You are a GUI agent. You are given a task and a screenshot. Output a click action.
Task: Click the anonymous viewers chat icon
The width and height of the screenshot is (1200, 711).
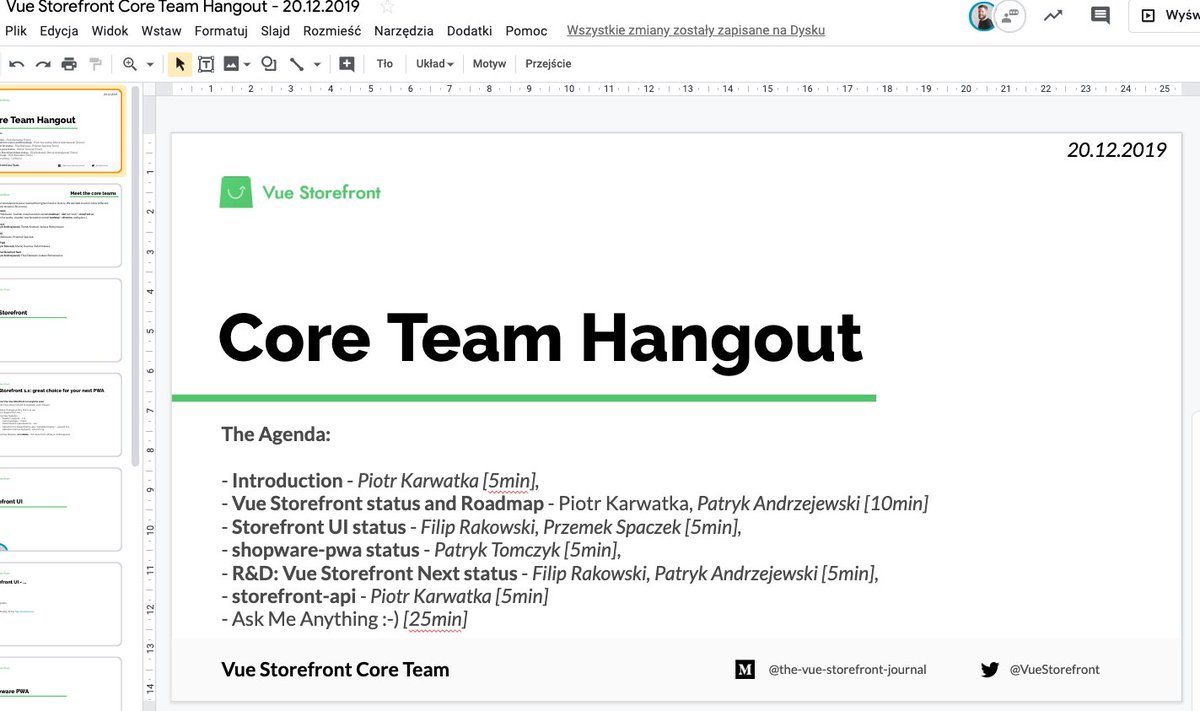pyautogui.click(x=1010, y=16)
